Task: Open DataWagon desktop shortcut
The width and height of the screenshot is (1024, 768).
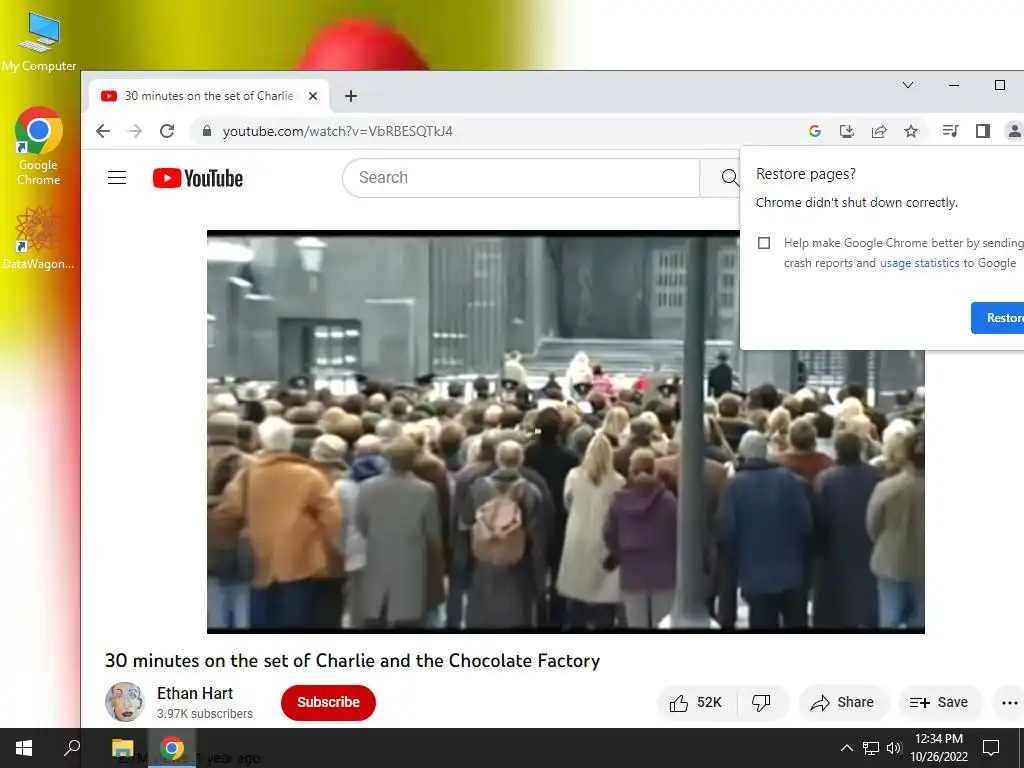Action: pyautogui.click(x=39, y=238)
